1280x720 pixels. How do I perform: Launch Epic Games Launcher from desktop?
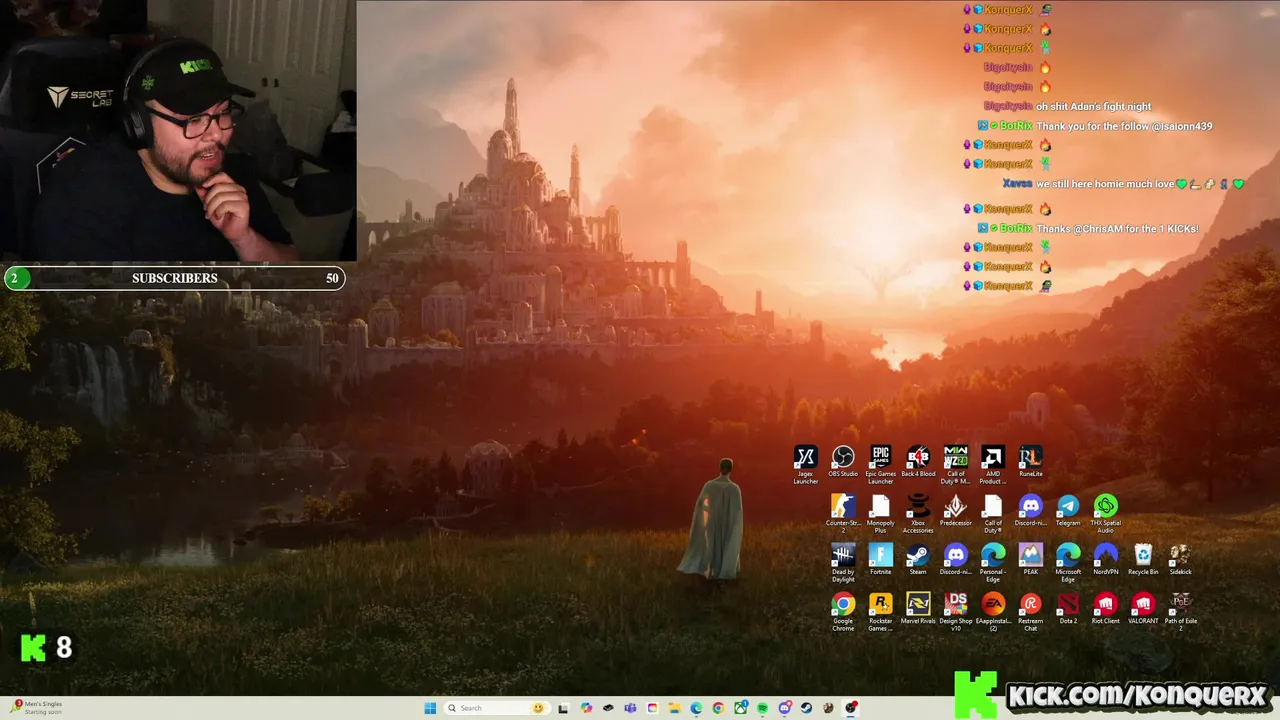point(880,466)
